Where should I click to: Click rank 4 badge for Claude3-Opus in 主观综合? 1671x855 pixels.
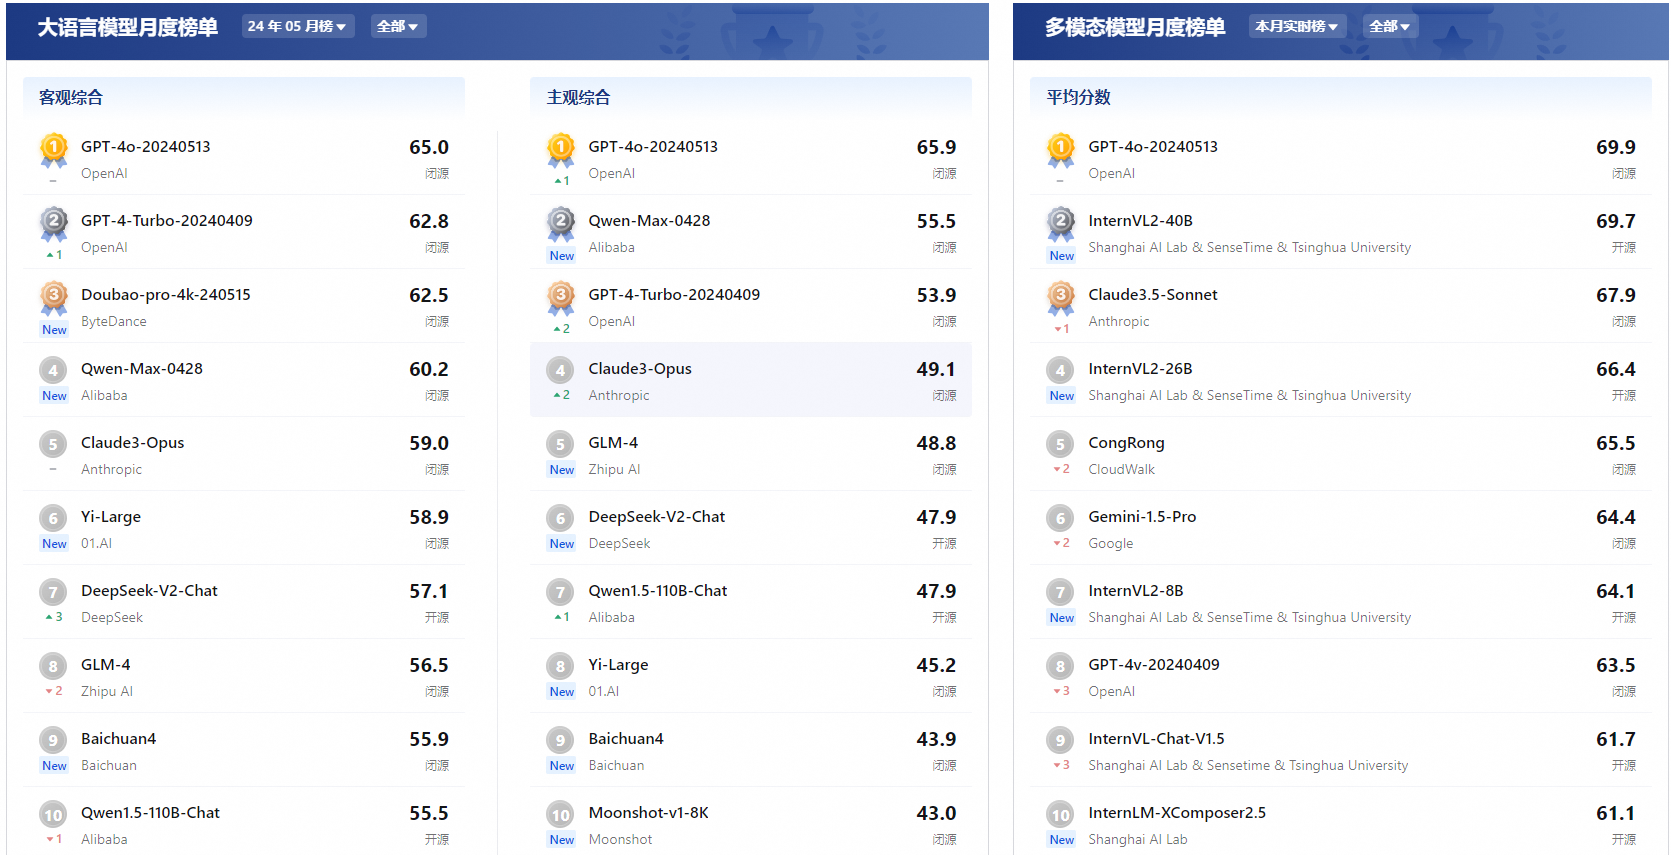(x=560, y=370)
